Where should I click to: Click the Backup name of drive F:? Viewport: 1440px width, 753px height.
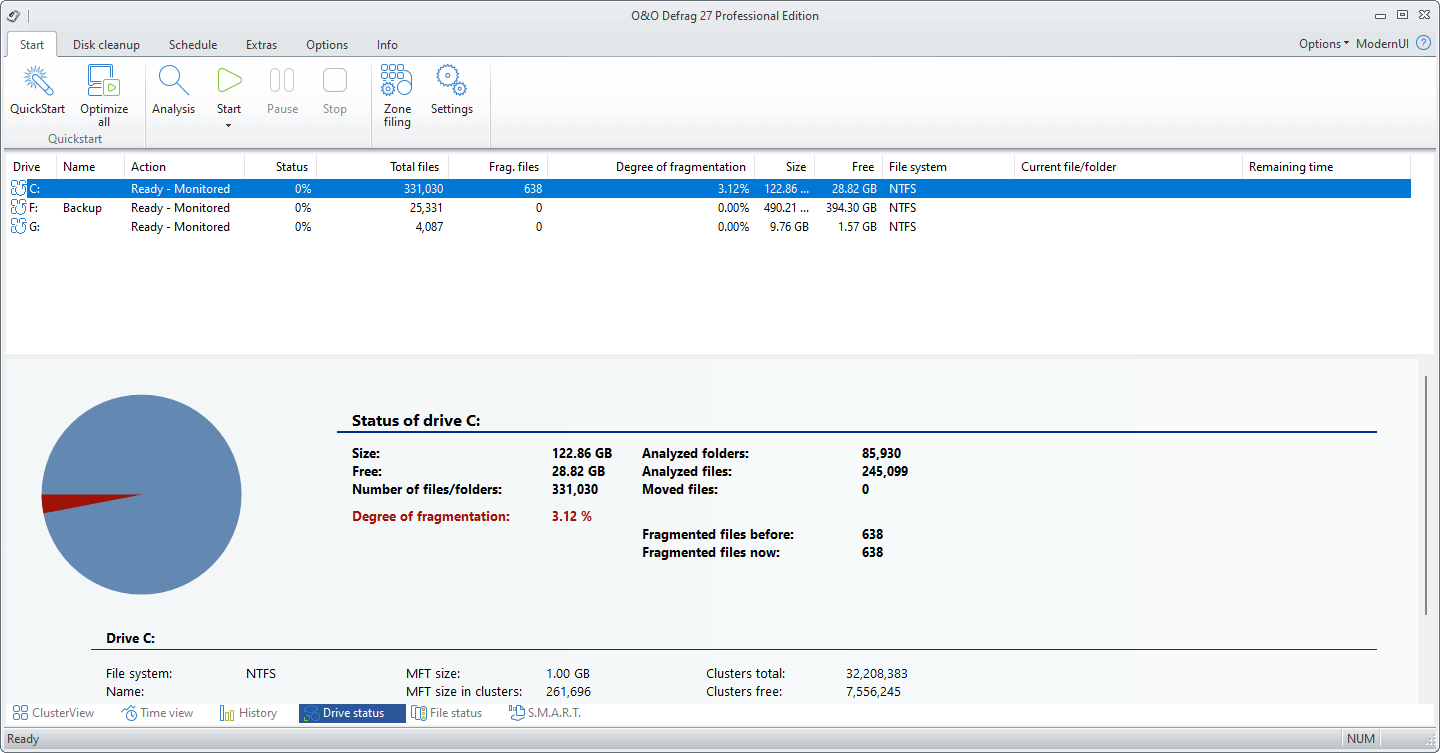tap(82, 207)
